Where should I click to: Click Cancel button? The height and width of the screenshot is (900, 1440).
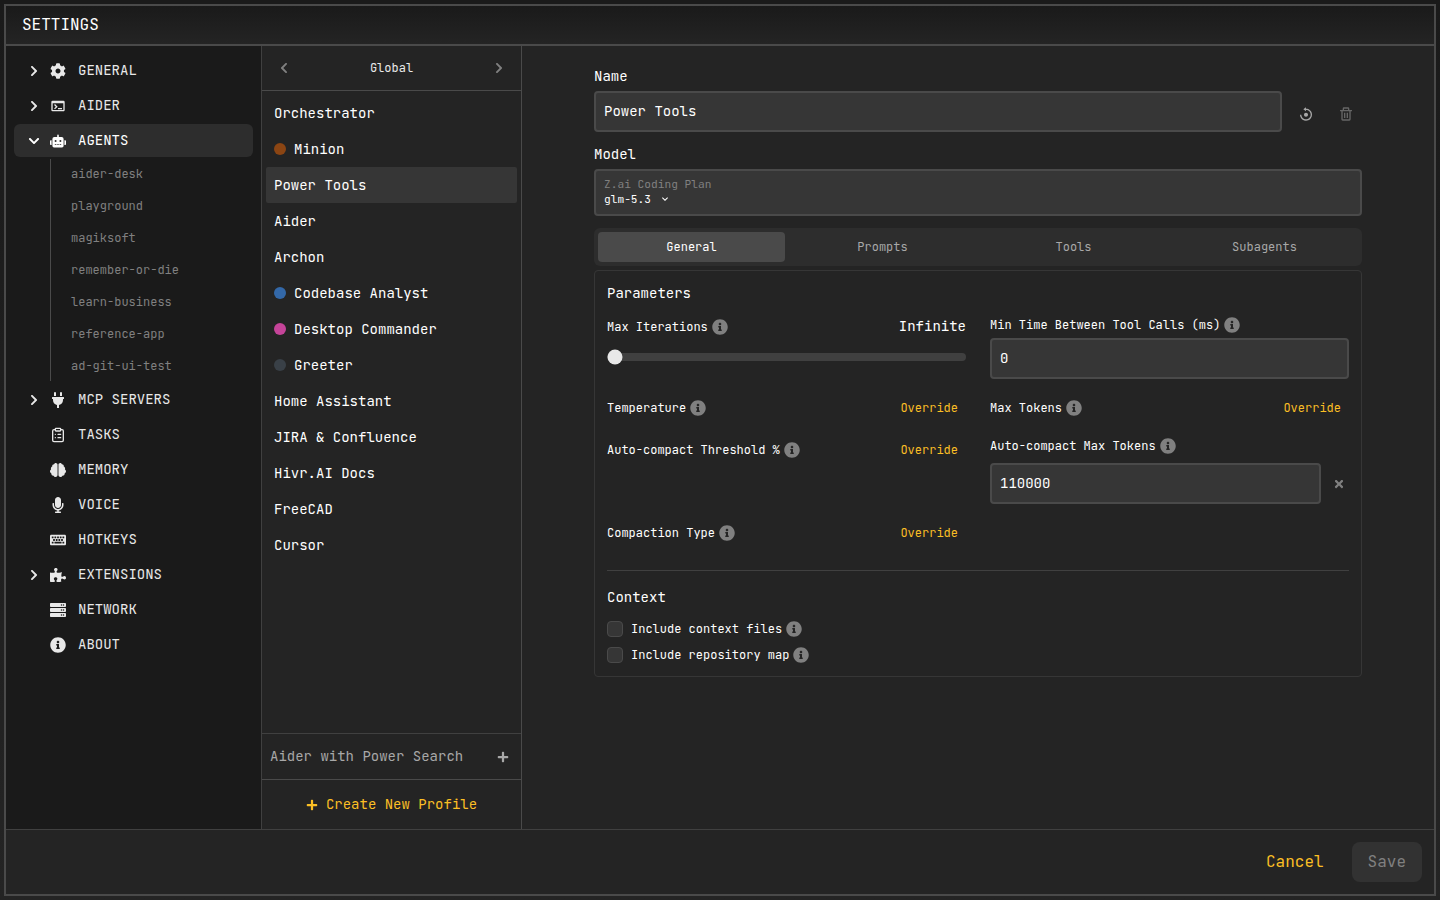tap(1294, 861)
